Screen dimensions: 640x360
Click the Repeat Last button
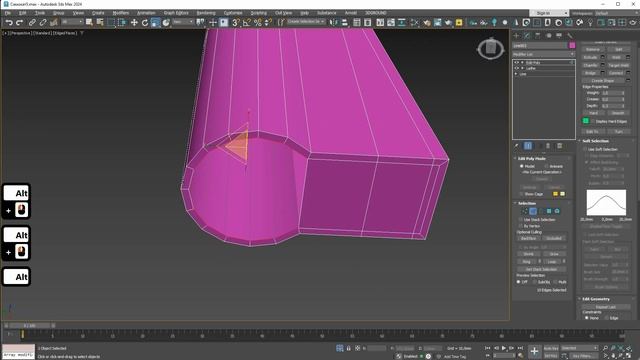(605, 307)
